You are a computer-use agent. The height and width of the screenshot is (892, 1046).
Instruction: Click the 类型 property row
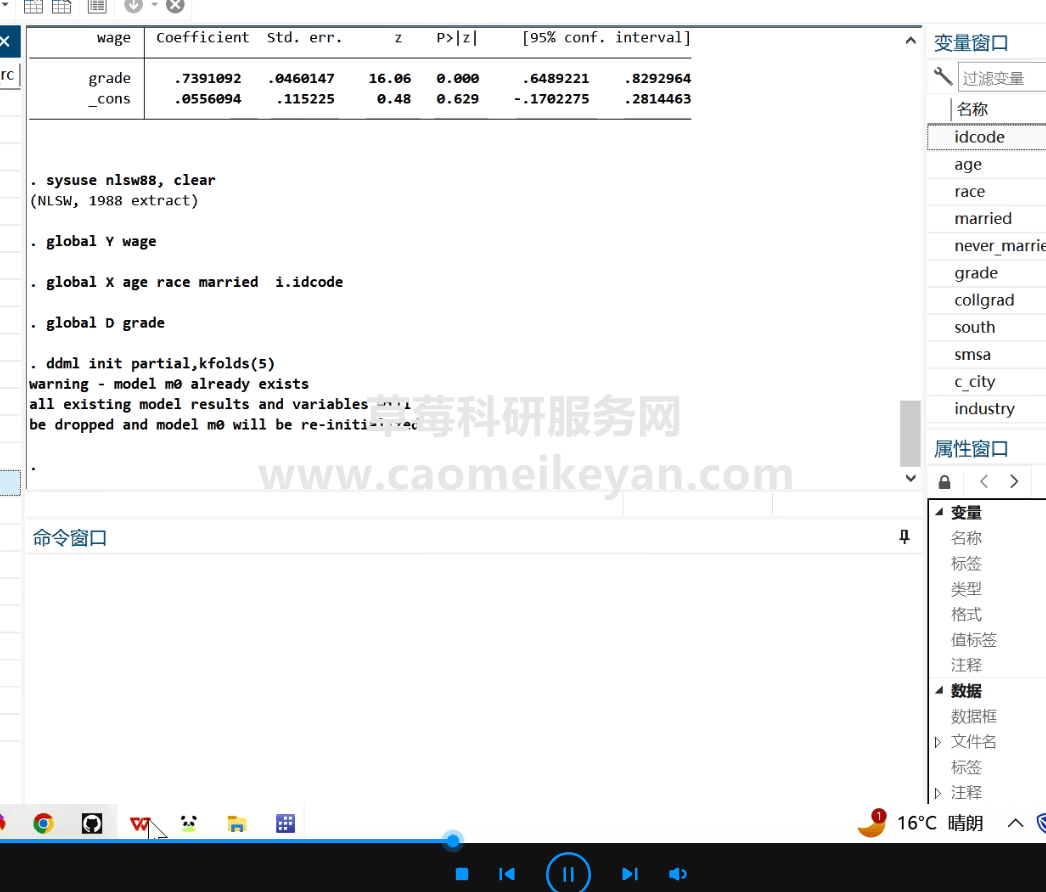click(x=966, y=589)
